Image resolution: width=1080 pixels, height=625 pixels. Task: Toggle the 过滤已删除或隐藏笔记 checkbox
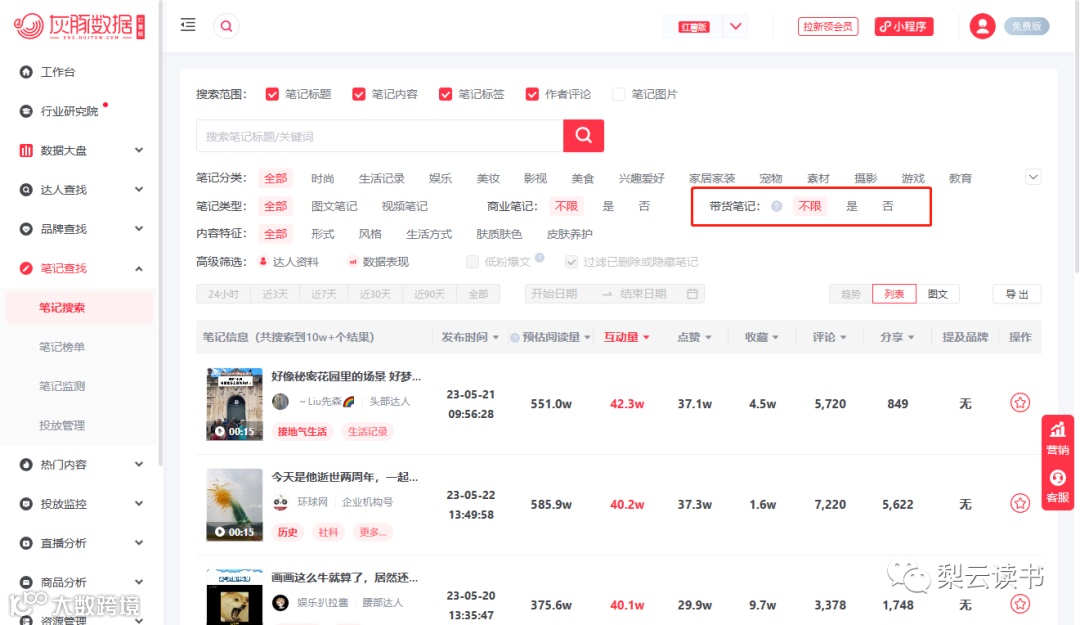click(x=571, y=262)
